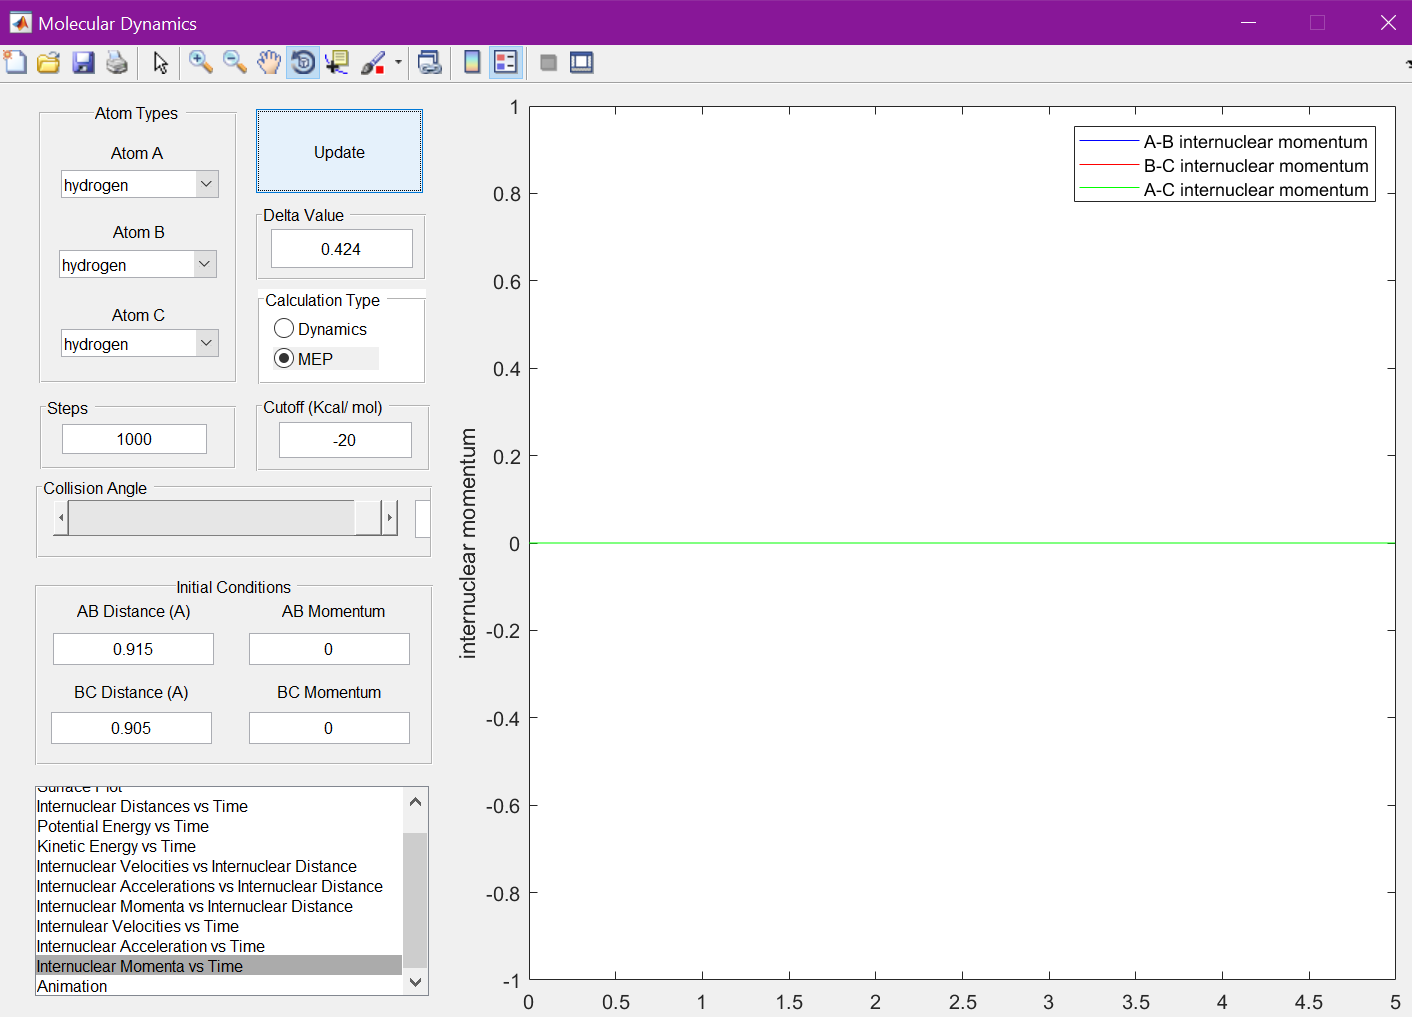Click the New Figure icon

point(16,63)
